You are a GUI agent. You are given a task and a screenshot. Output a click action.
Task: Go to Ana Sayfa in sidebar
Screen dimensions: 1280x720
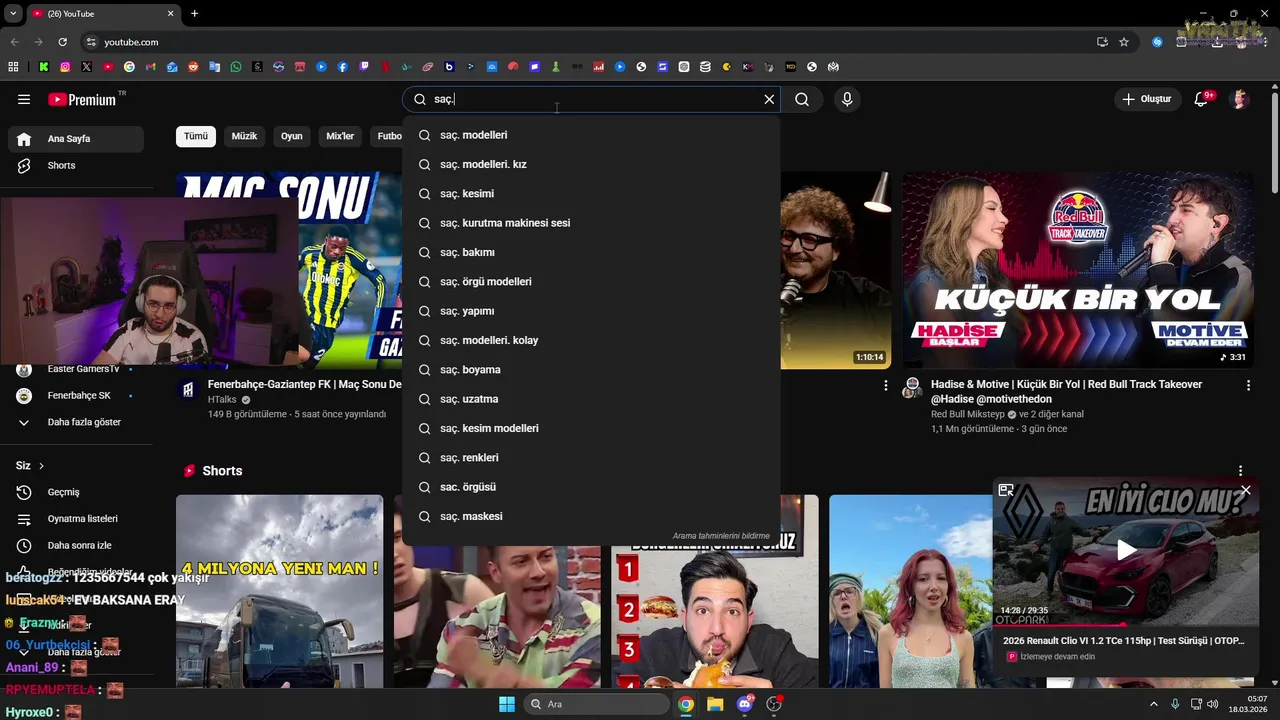pyautogui.click(x=76, y=139)
